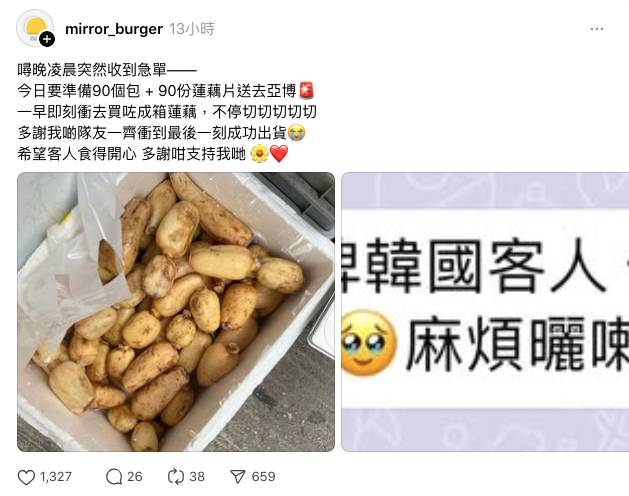Viewport: 629px width, 496px height.
Task: Click the red heart emoji in post
Action: 279,154
